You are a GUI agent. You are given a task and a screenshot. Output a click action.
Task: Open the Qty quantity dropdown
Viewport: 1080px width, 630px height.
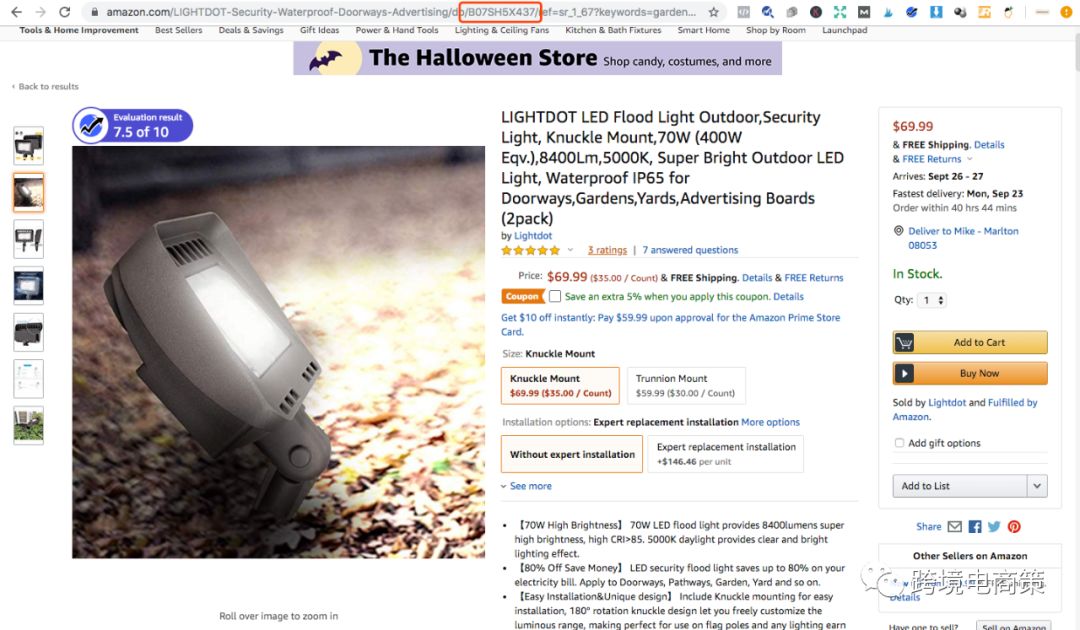(932, 300)
